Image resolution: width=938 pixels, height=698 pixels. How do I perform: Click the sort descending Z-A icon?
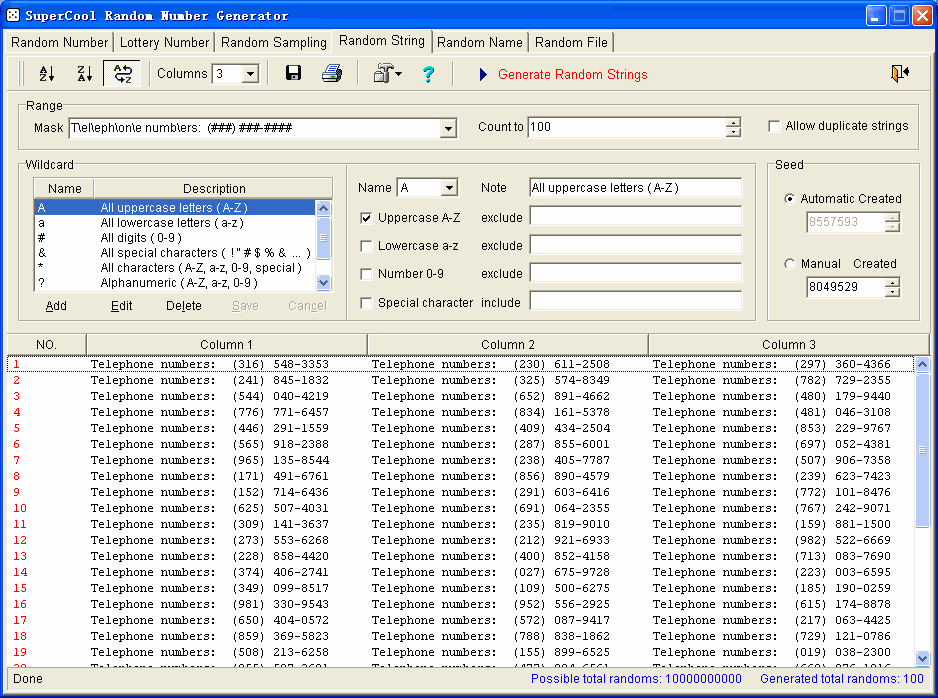coord(84,74)
